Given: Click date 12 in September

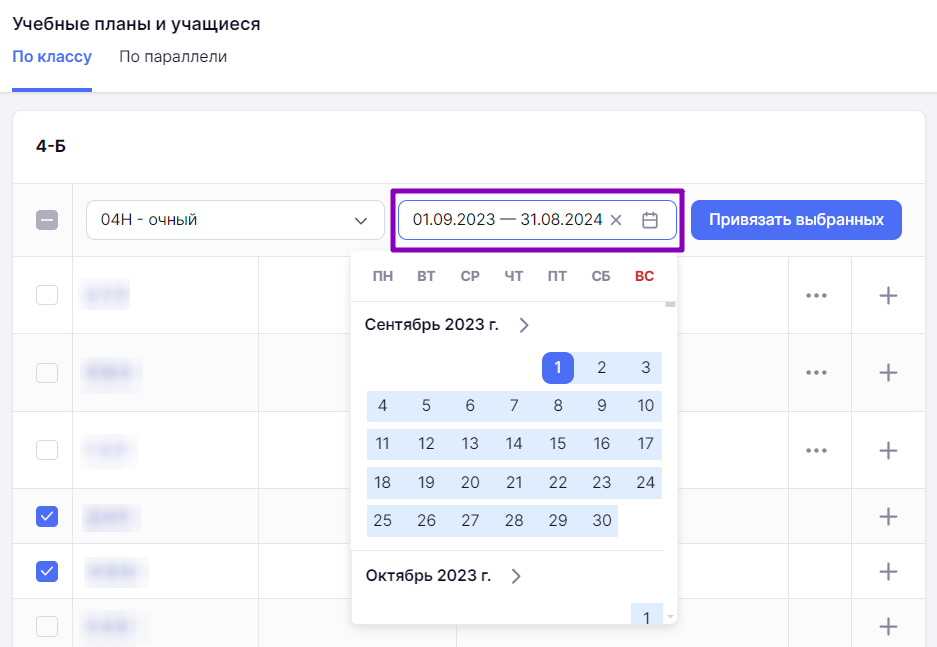Looking at the screenshot, I should click(426, 444).
